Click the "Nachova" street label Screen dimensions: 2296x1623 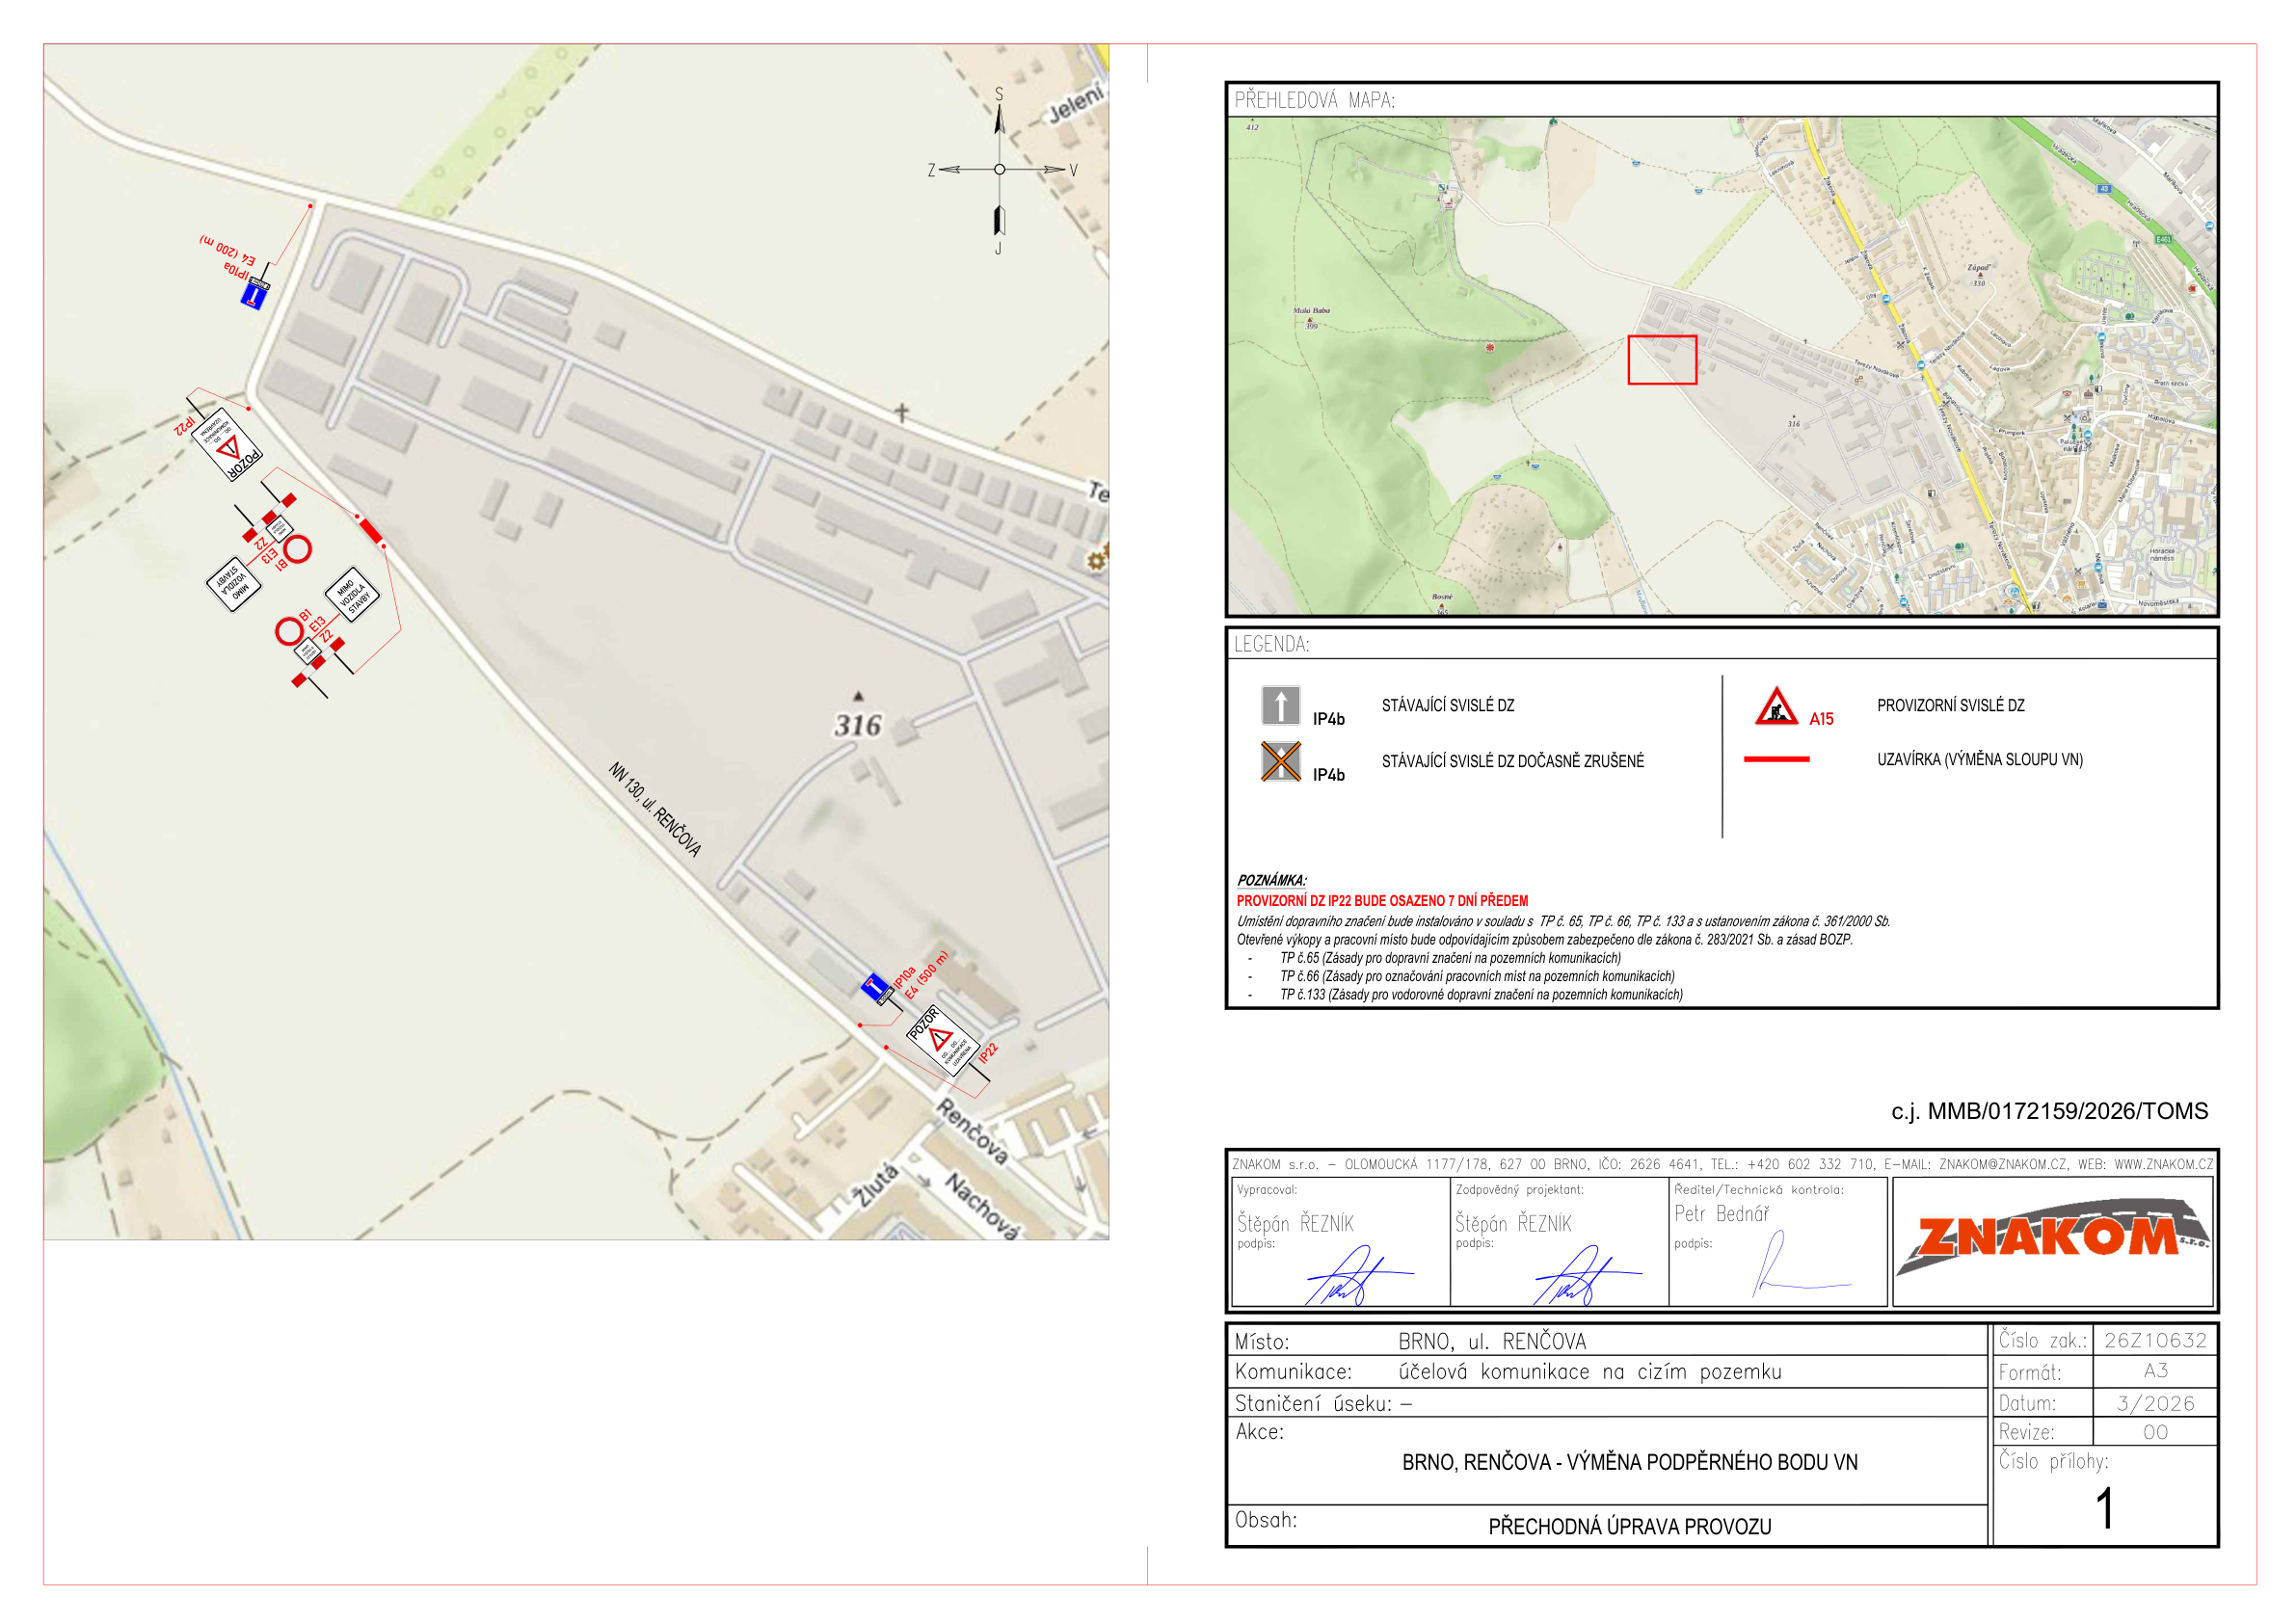983,1207
